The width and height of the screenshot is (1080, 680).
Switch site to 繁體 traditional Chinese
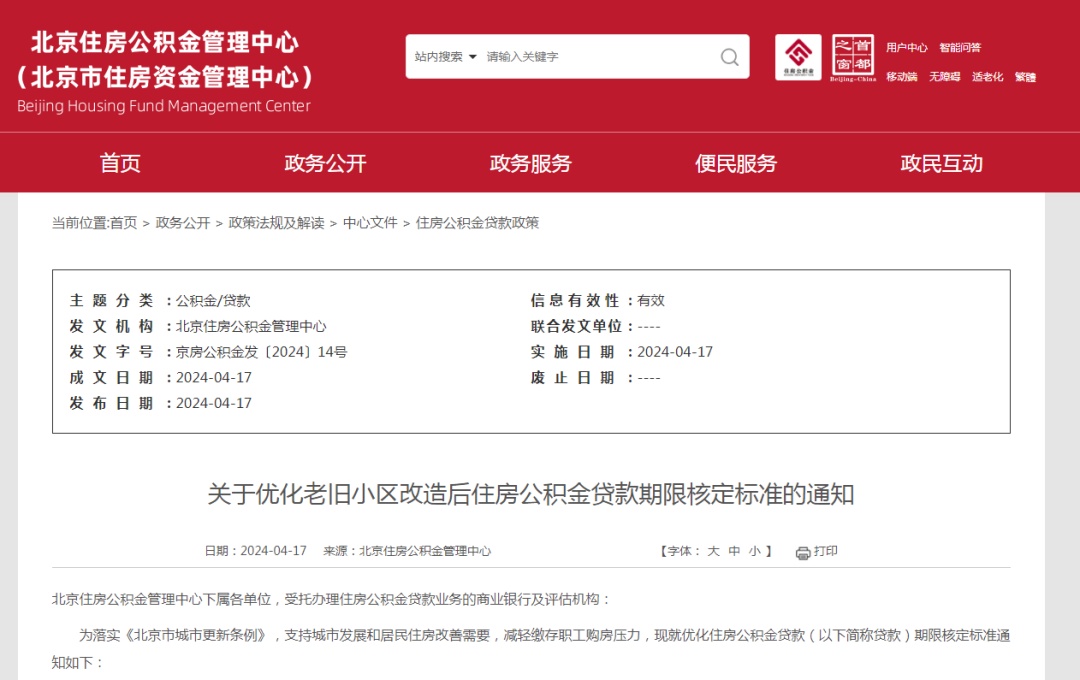1026,77
